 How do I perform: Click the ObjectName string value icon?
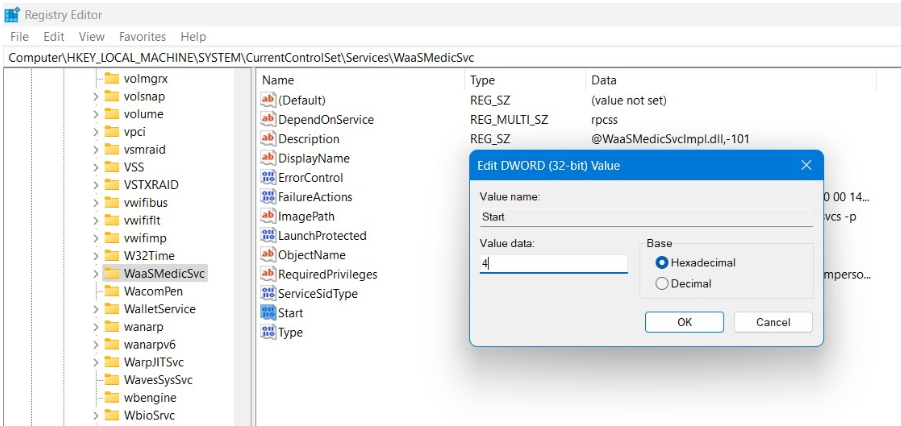(268, 255)
